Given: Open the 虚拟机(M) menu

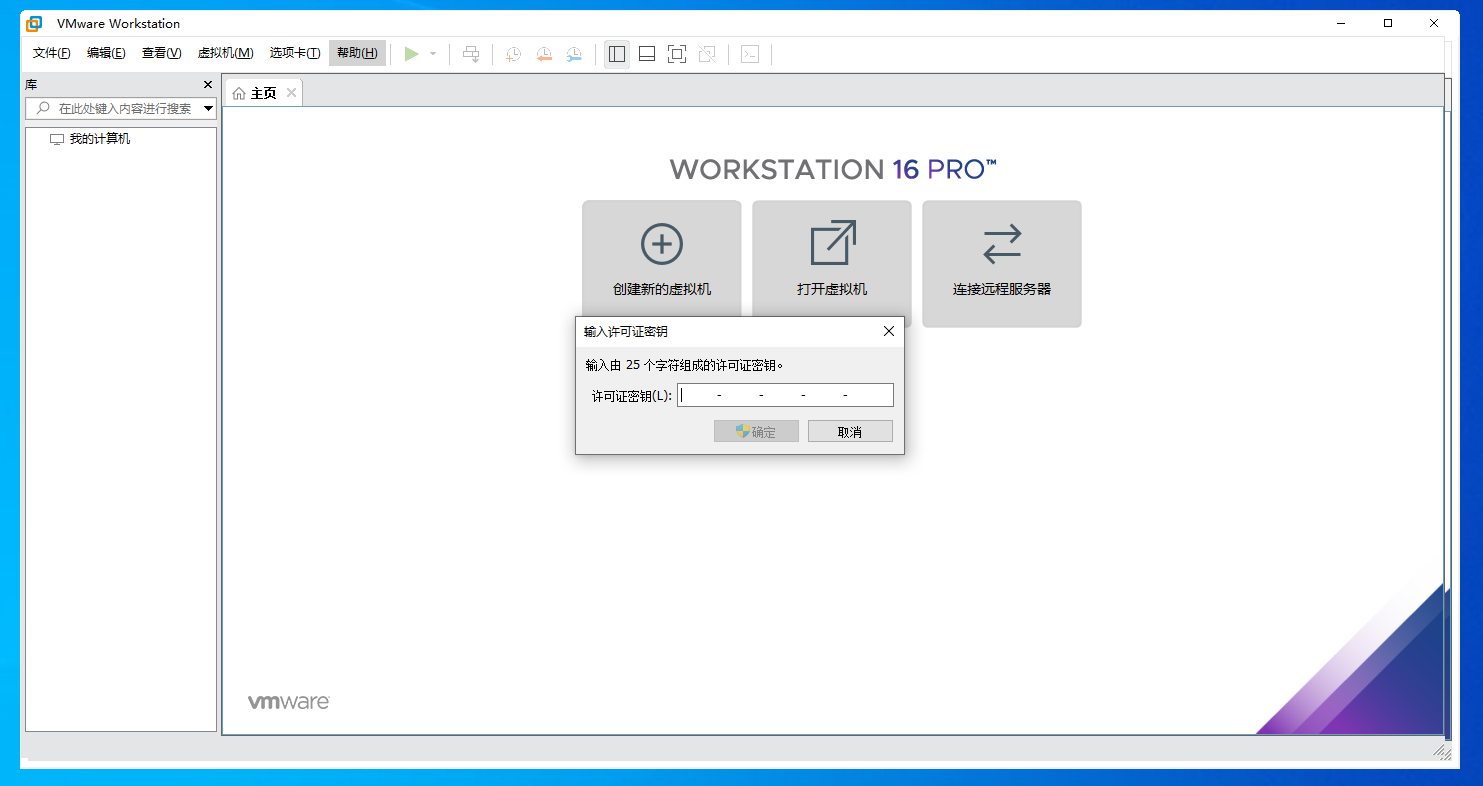Looking at the screenshot, I should tap(226, 53).
